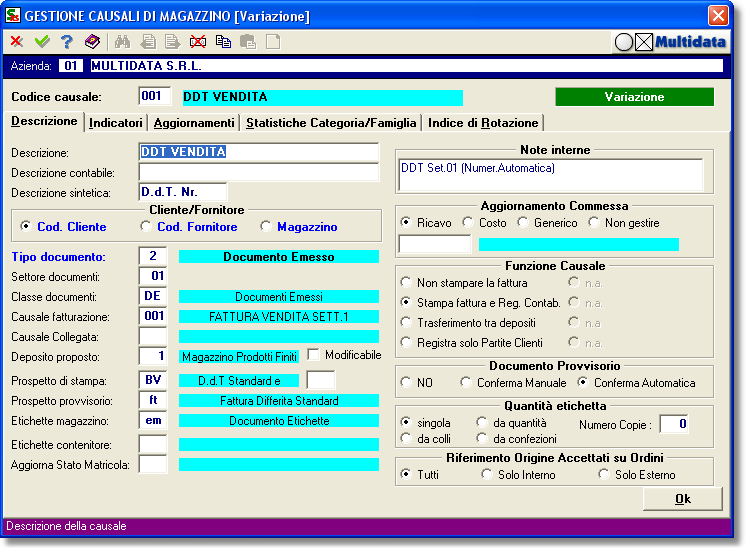Select the Magazzino radio button
Screen dimensions: 746x550
point(265,226)
